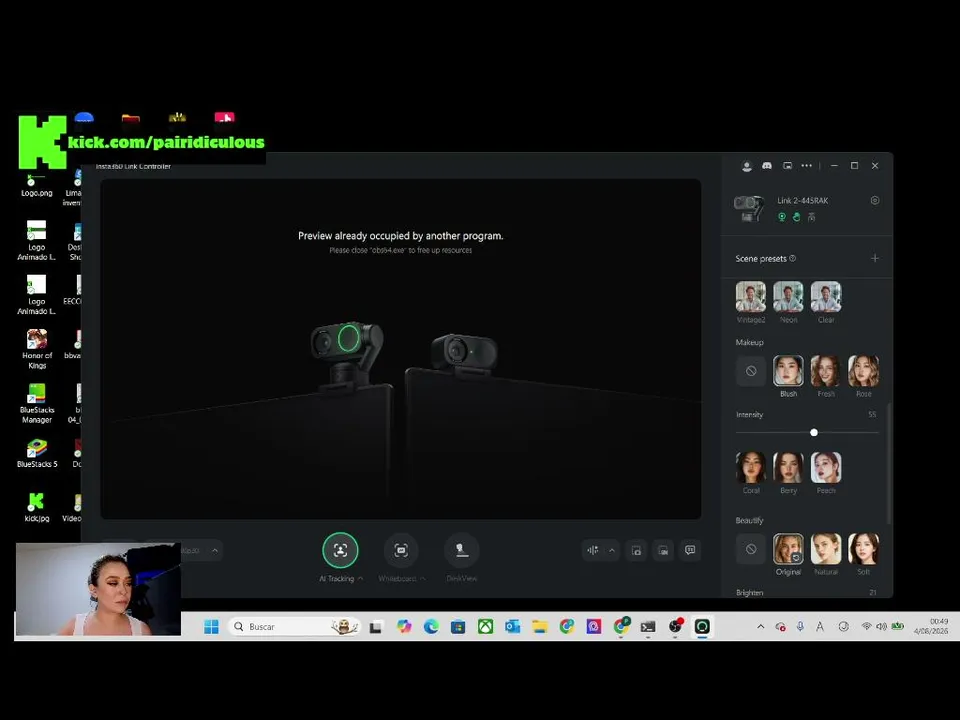Click the audio waveform icon
The image size is (960, 720).
click(x=593, y=550)
